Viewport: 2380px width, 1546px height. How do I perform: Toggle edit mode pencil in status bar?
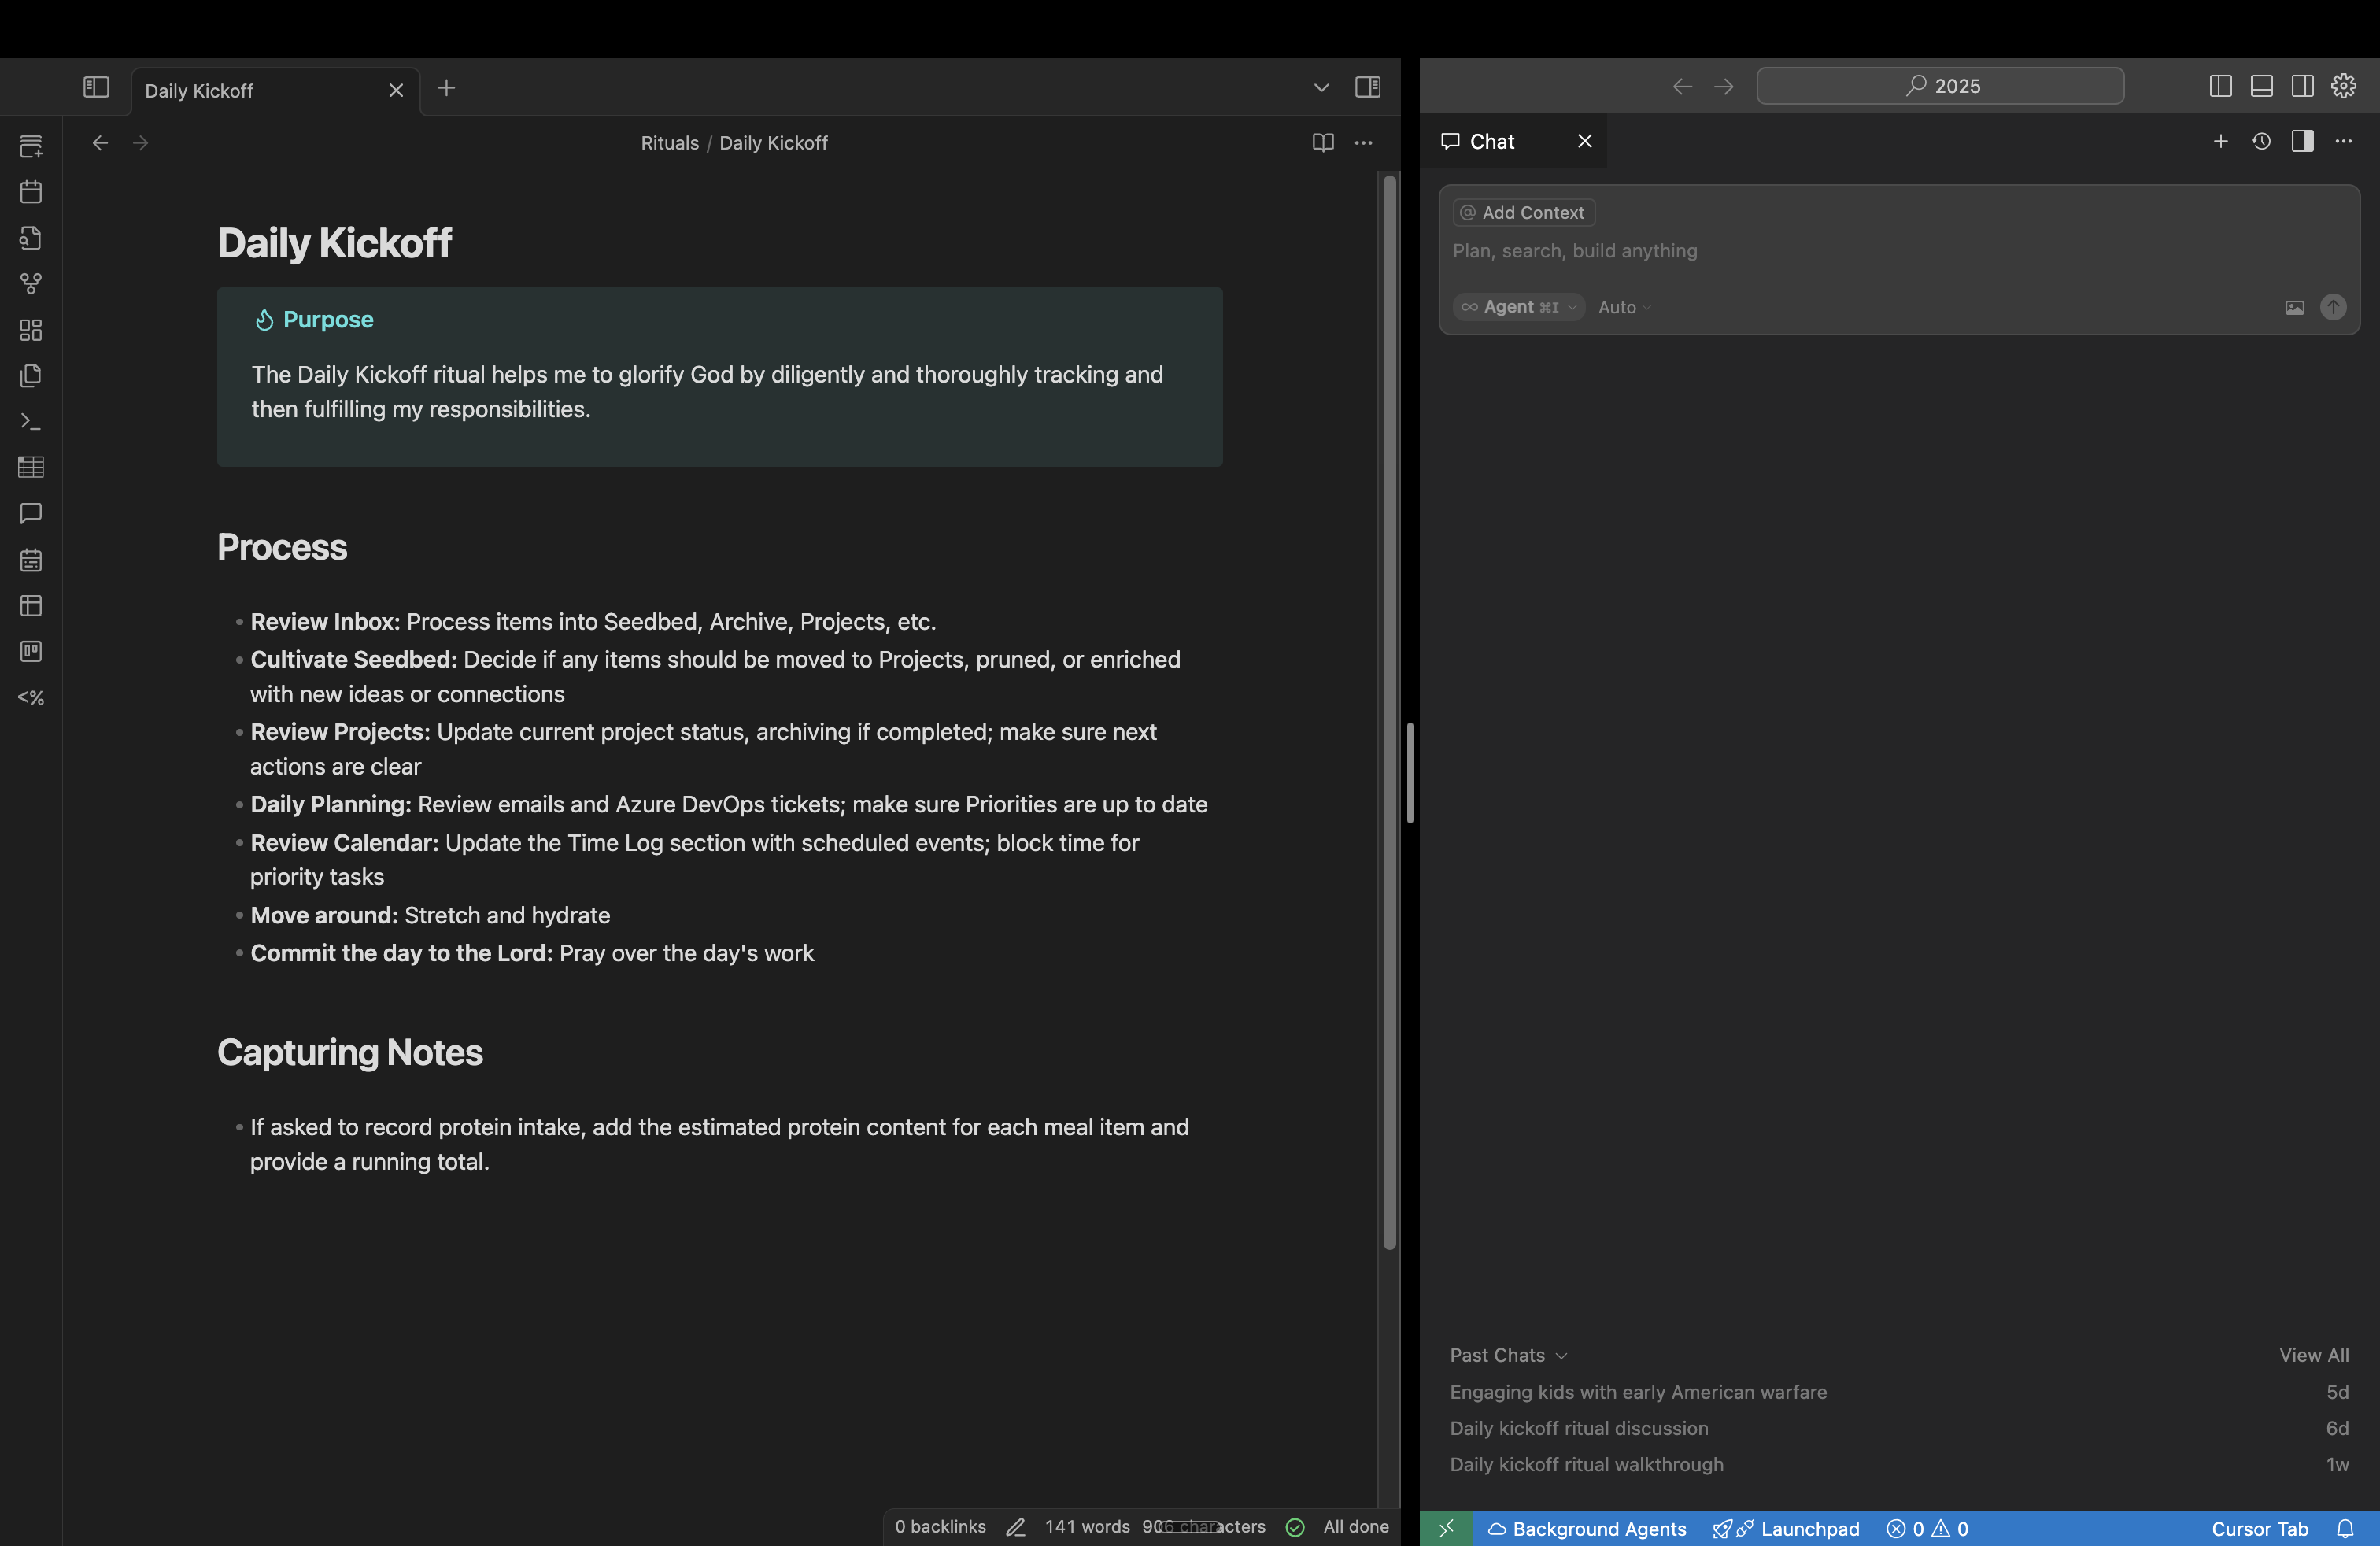[x=1016, y=1527]
